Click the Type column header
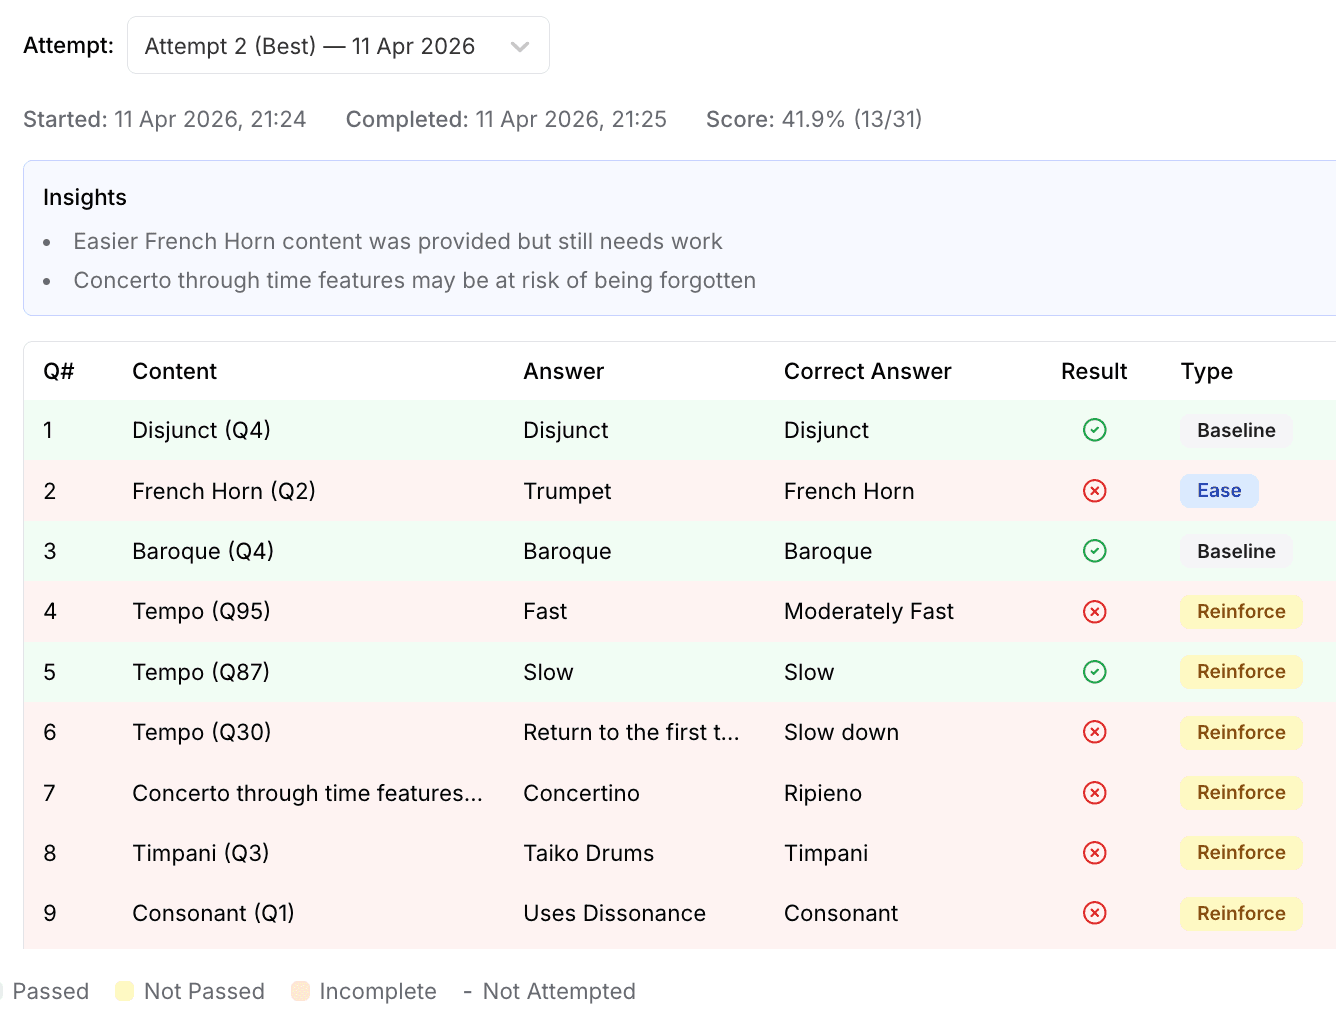Image resolution: width=1336 pixels, height=1024 pixels. [x=1206, y=372]
